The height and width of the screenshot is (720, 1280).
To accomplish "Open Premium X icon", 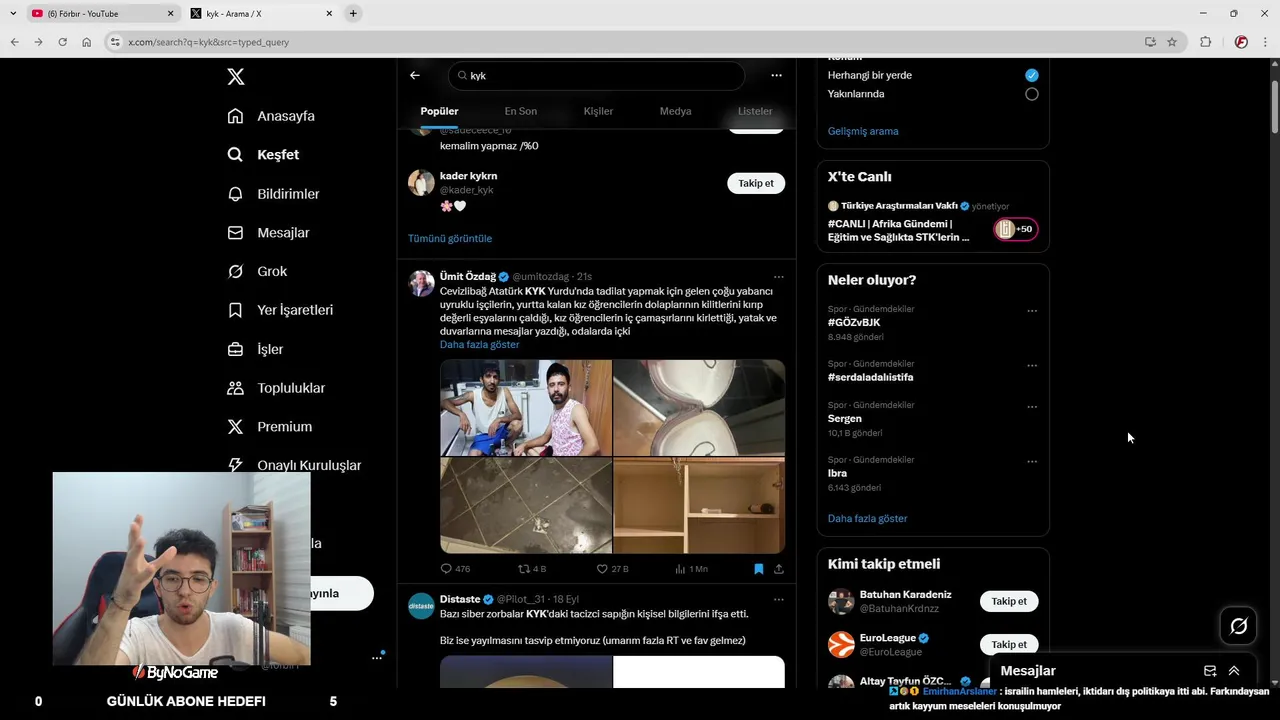I will pyautogui.click(x=235, y=427).
